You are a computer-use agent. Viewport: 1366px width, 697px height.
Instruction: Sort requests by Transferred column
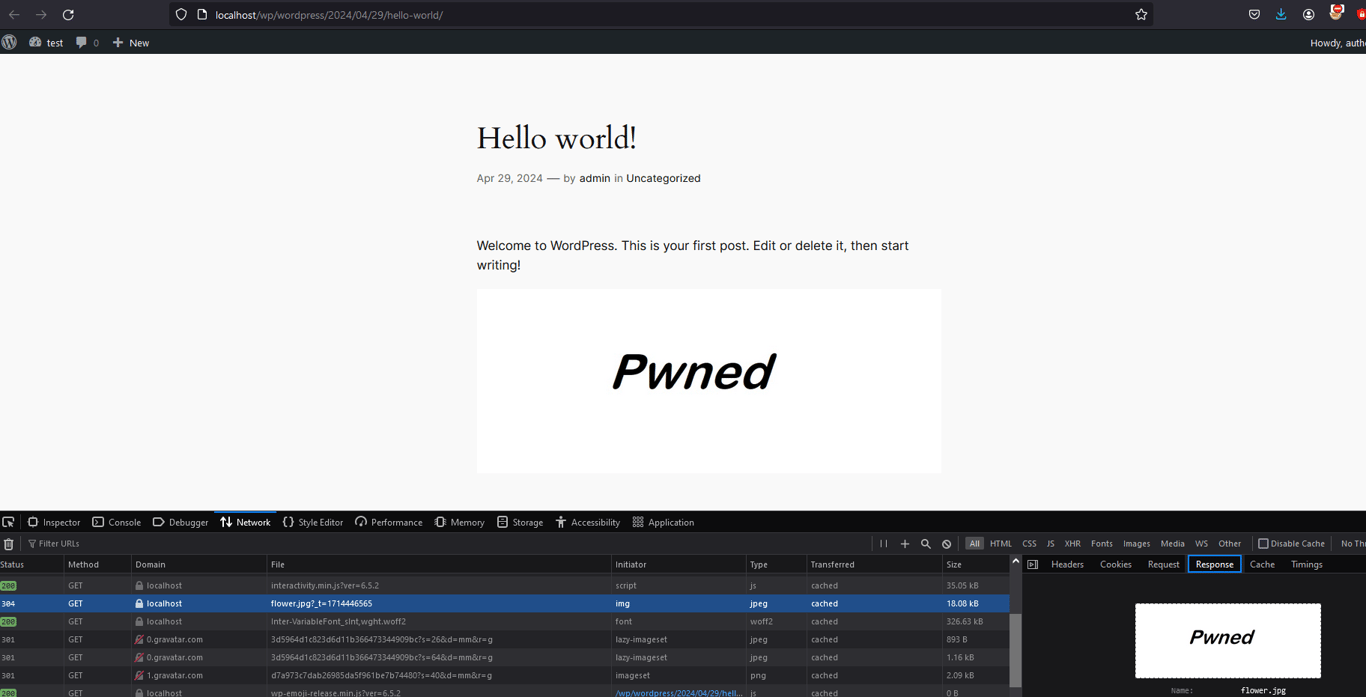pos(873,565)
